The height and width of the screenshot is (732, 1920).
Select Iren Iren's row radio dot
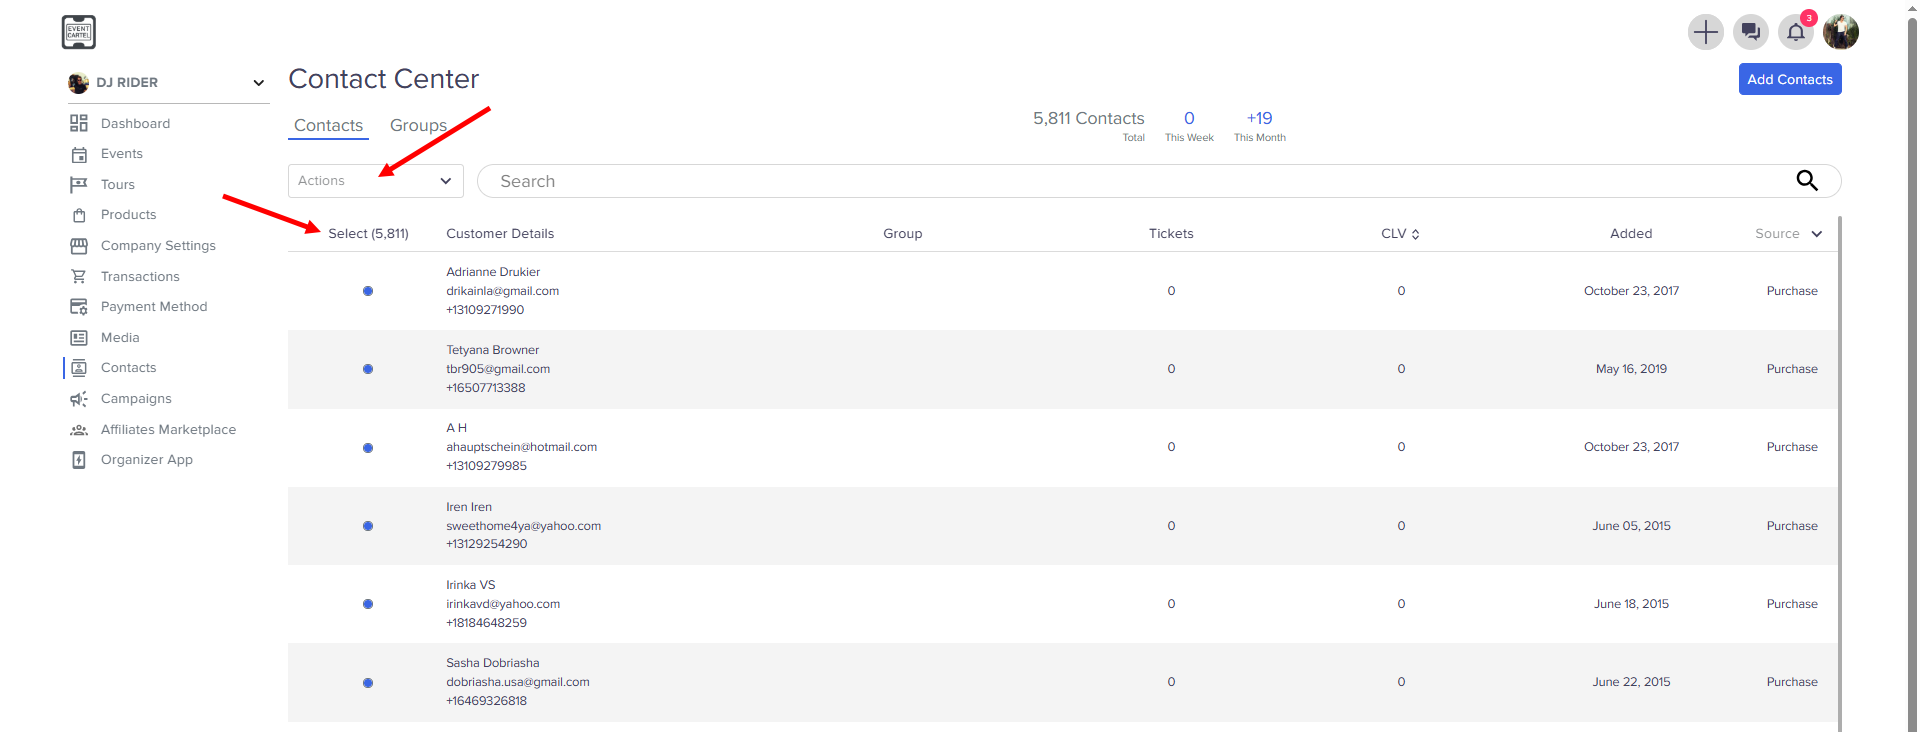pos(368,526)
